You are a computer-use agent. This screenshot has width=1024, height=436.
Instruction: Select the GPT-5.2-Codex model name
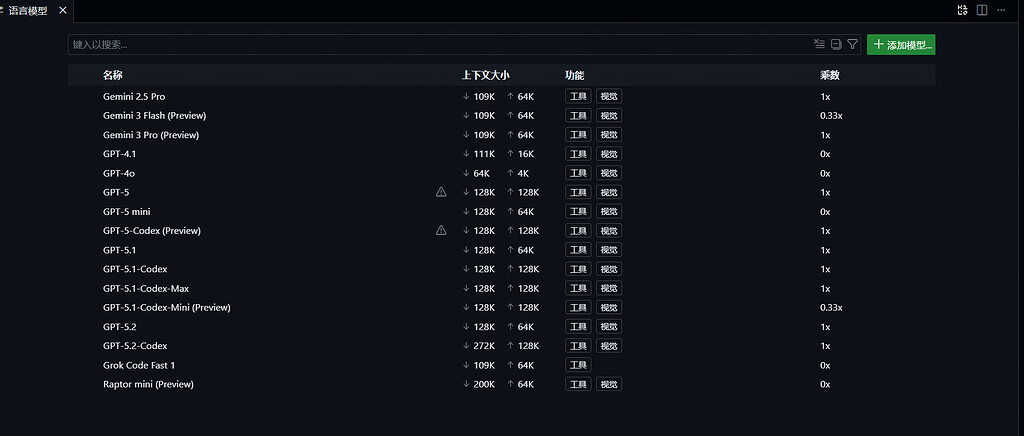(x=135, y=346)
